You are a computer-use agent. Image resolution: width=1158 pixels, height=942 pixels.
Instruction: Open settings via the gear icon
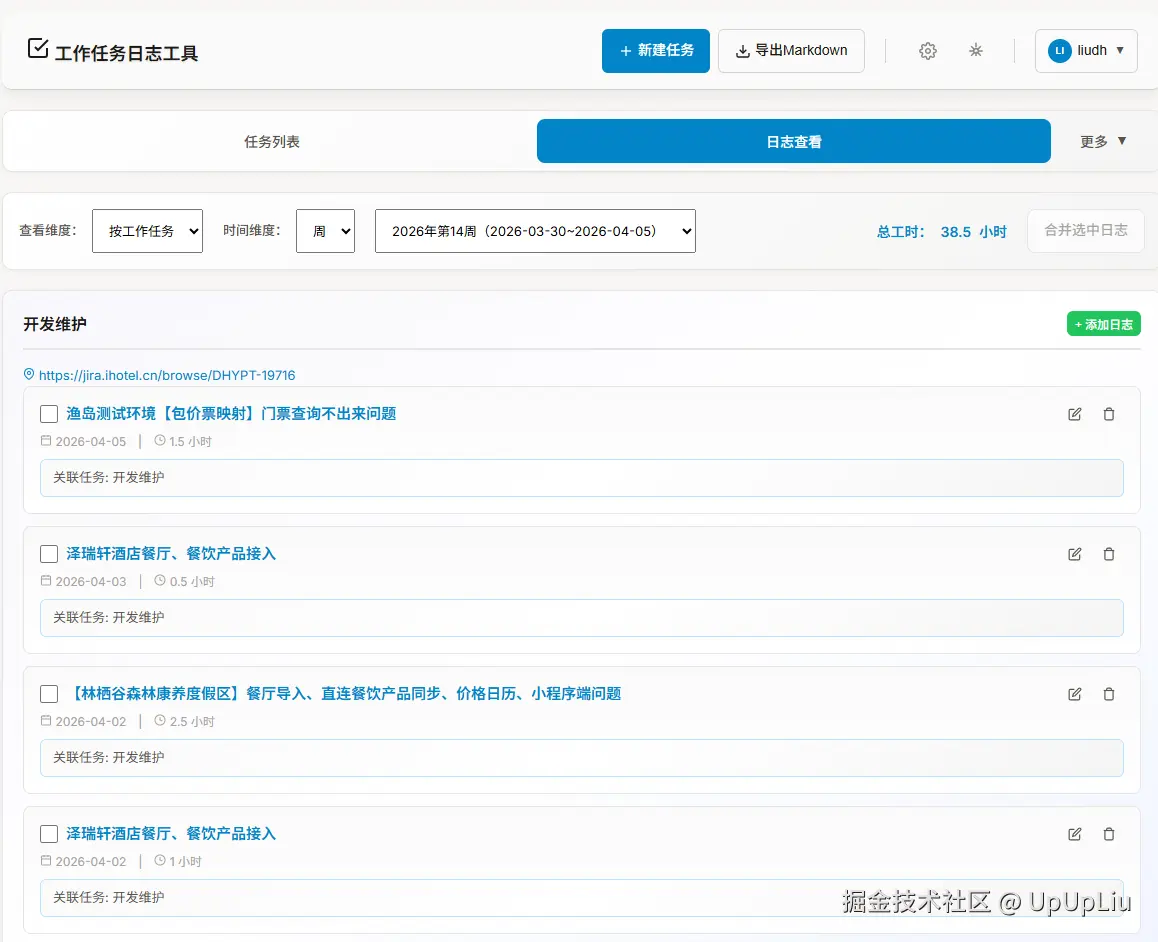tap(928, 51)
